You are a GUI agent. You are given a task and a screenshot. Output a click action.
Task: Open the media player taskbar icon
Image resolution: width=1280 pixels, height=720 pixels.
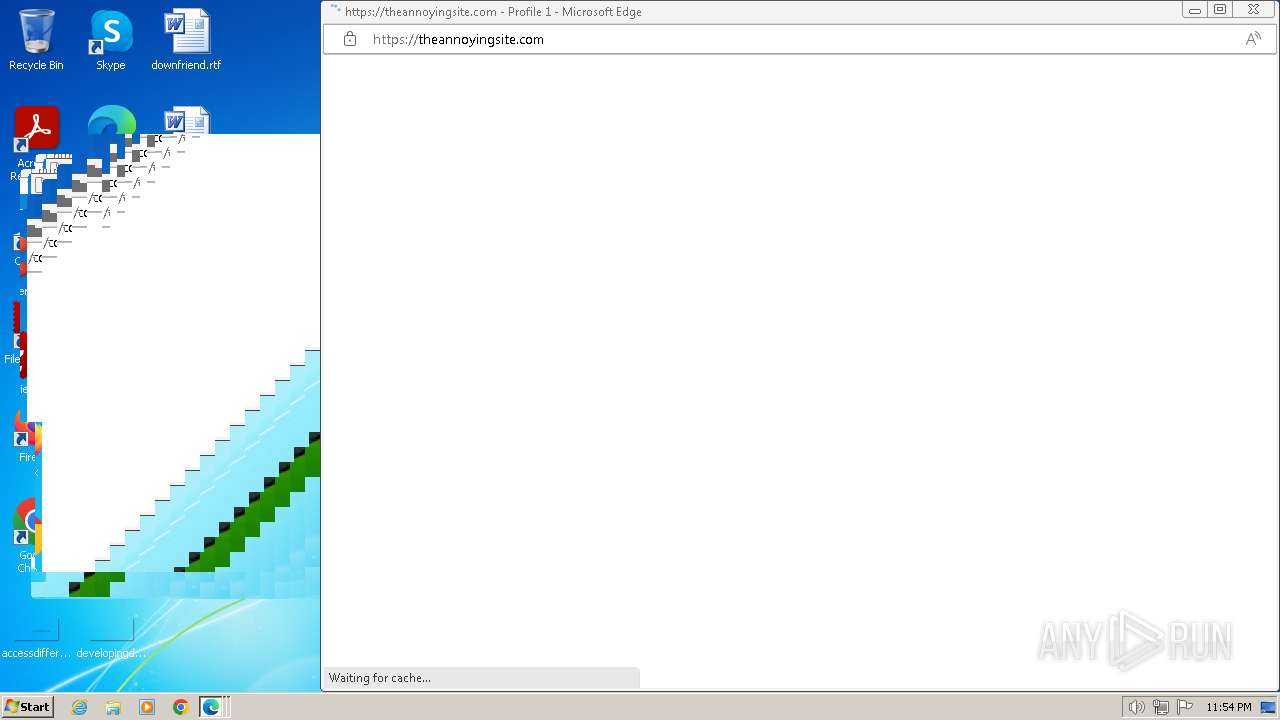click(147, 707)
